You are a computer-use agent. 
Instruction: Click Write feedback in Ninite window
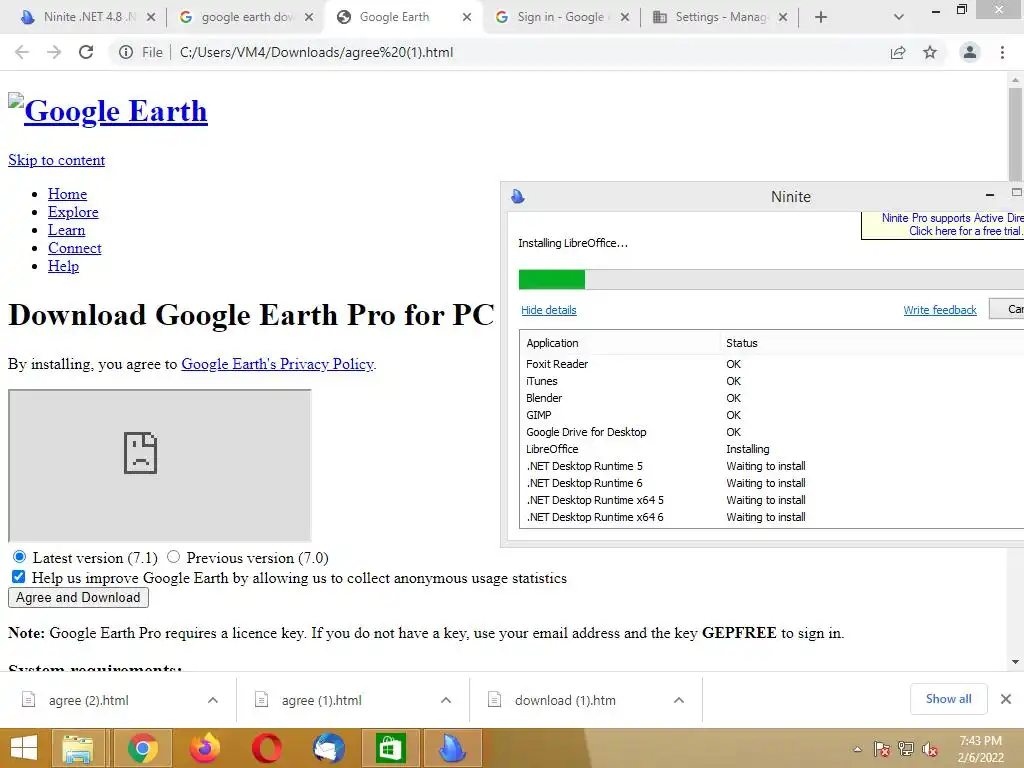(940, 310)
